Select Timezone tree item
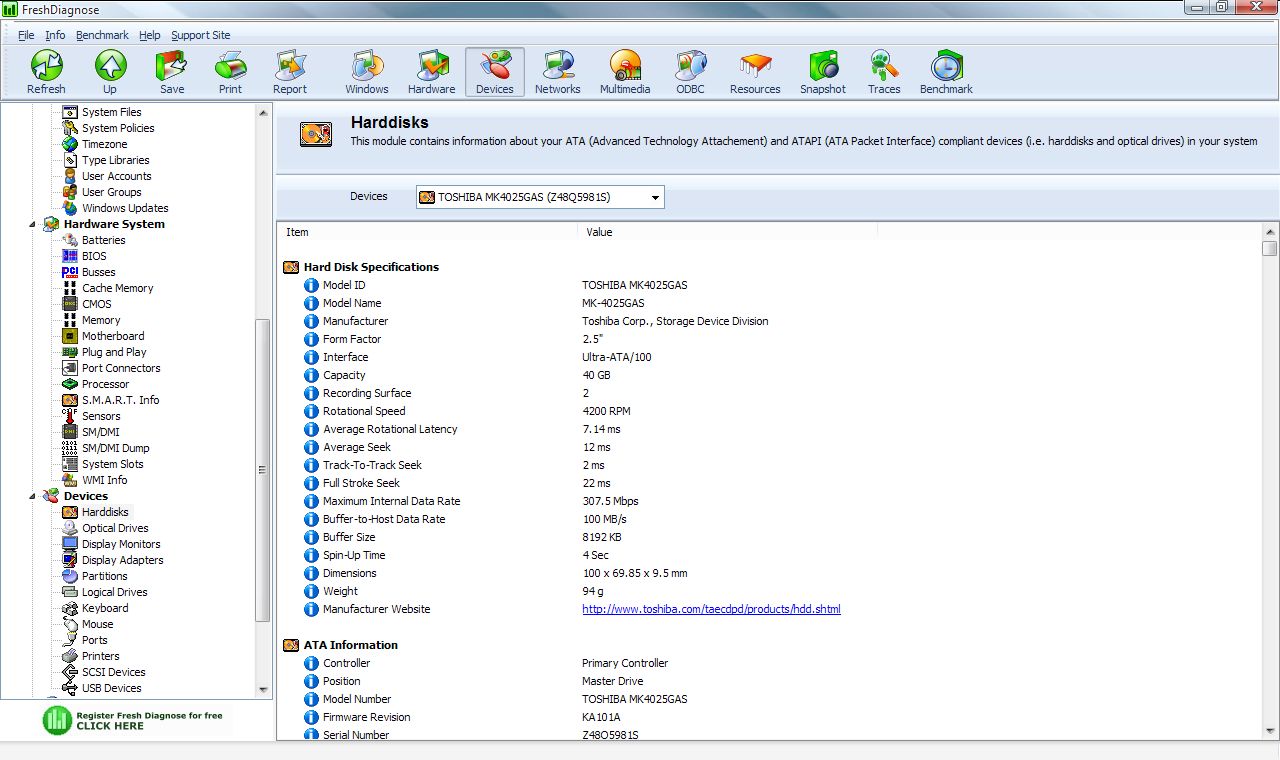 coord(104,144)
